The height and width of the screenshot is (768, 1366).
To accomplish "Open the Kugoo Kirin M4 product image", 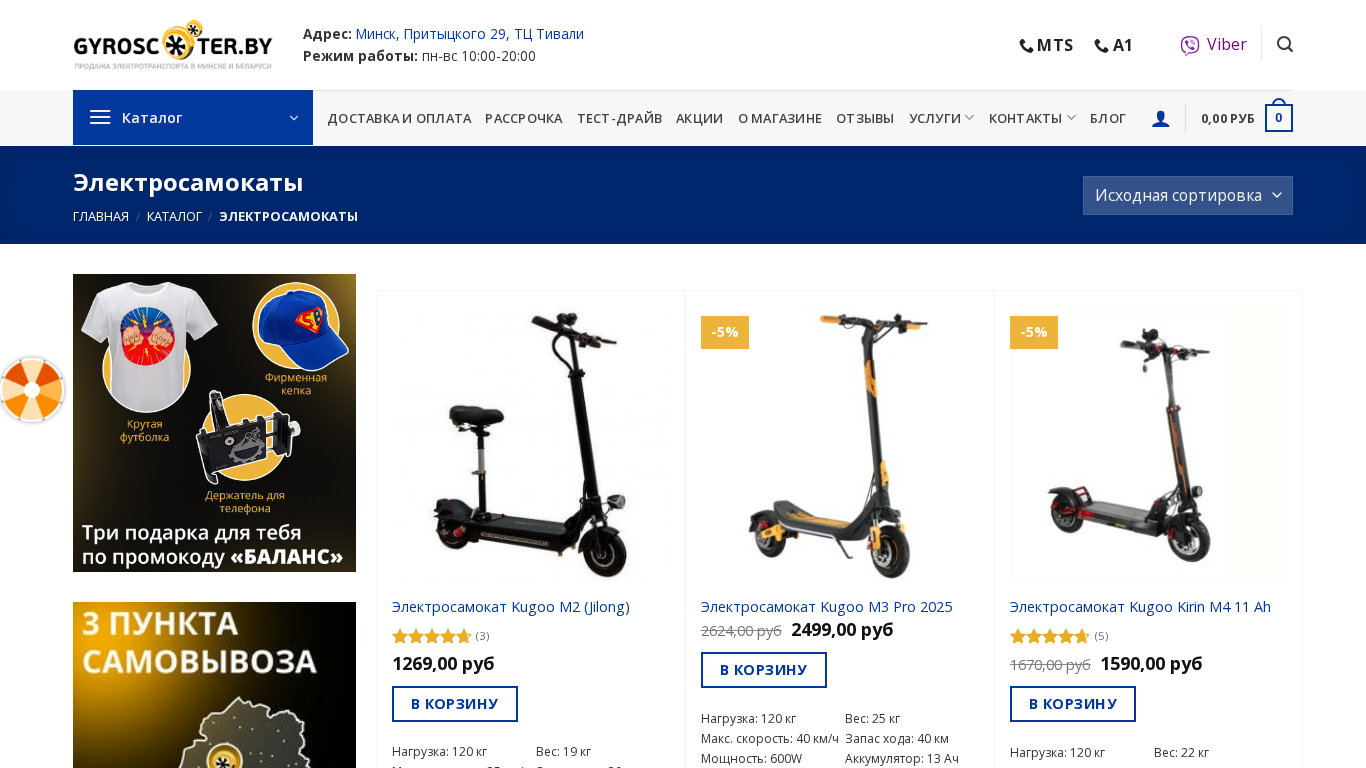I will 1148,445.
